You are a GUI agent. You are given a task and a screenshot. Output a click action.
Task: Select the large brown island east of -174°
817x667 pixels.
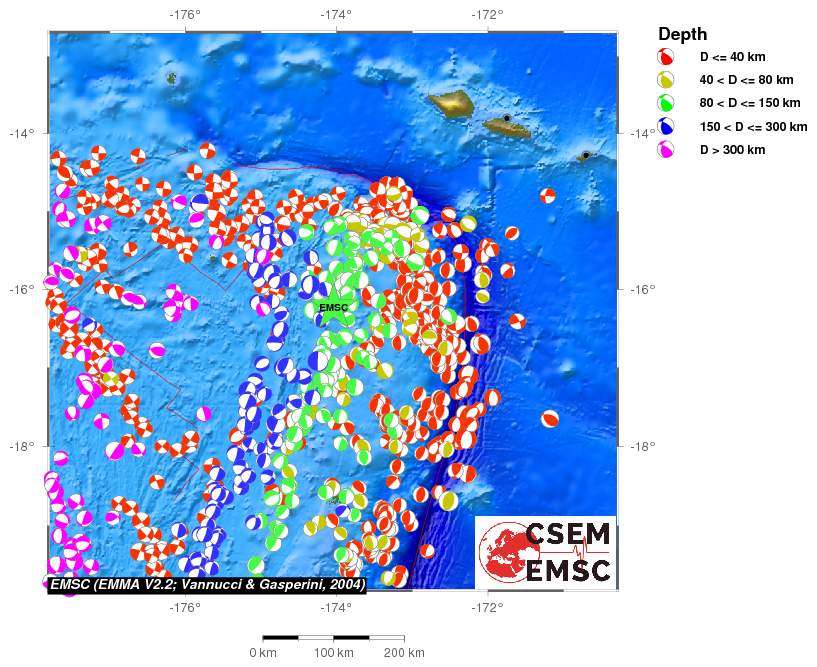click(455, 101)
